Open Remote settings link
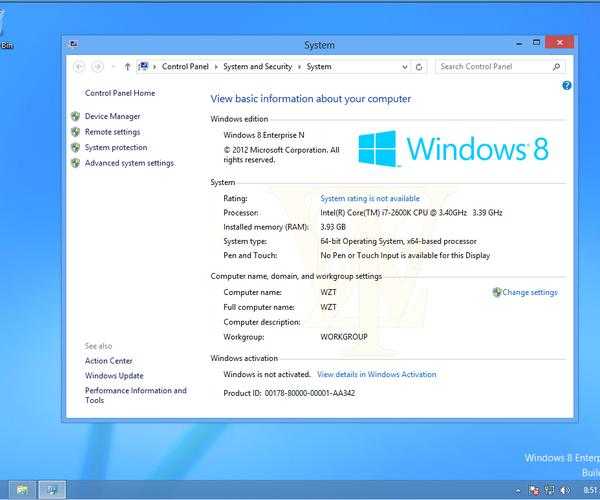This screenshot has width=600, height=500. [x=112, y=132]
